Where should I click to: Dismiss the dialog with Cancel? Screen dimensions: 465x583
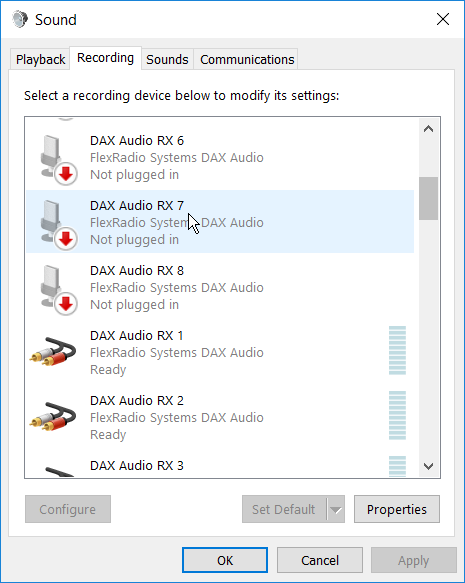pos(320,560)
